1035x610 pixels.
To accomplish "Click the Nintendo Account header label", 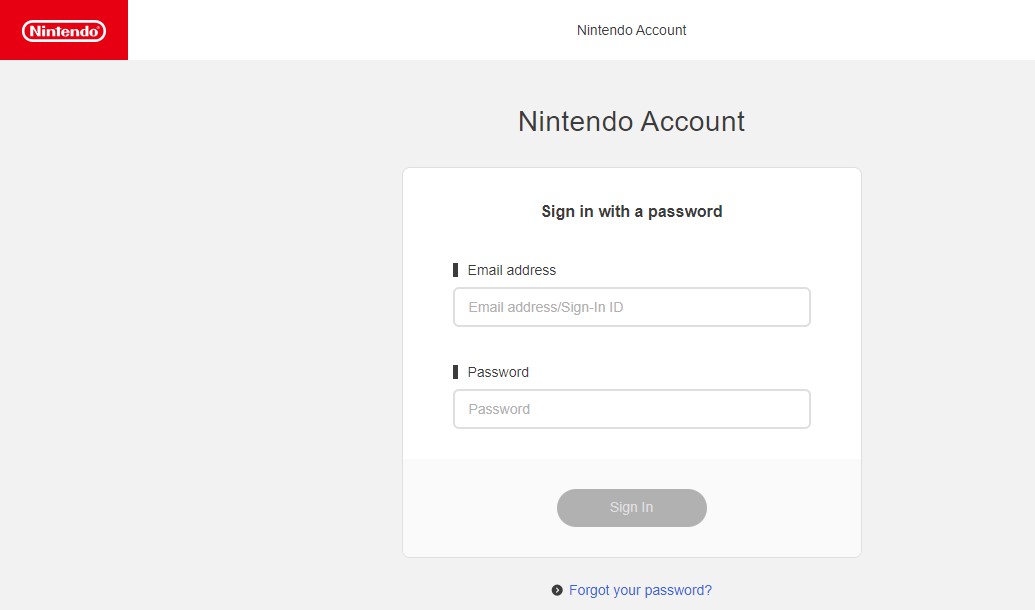I will (630, 30).
